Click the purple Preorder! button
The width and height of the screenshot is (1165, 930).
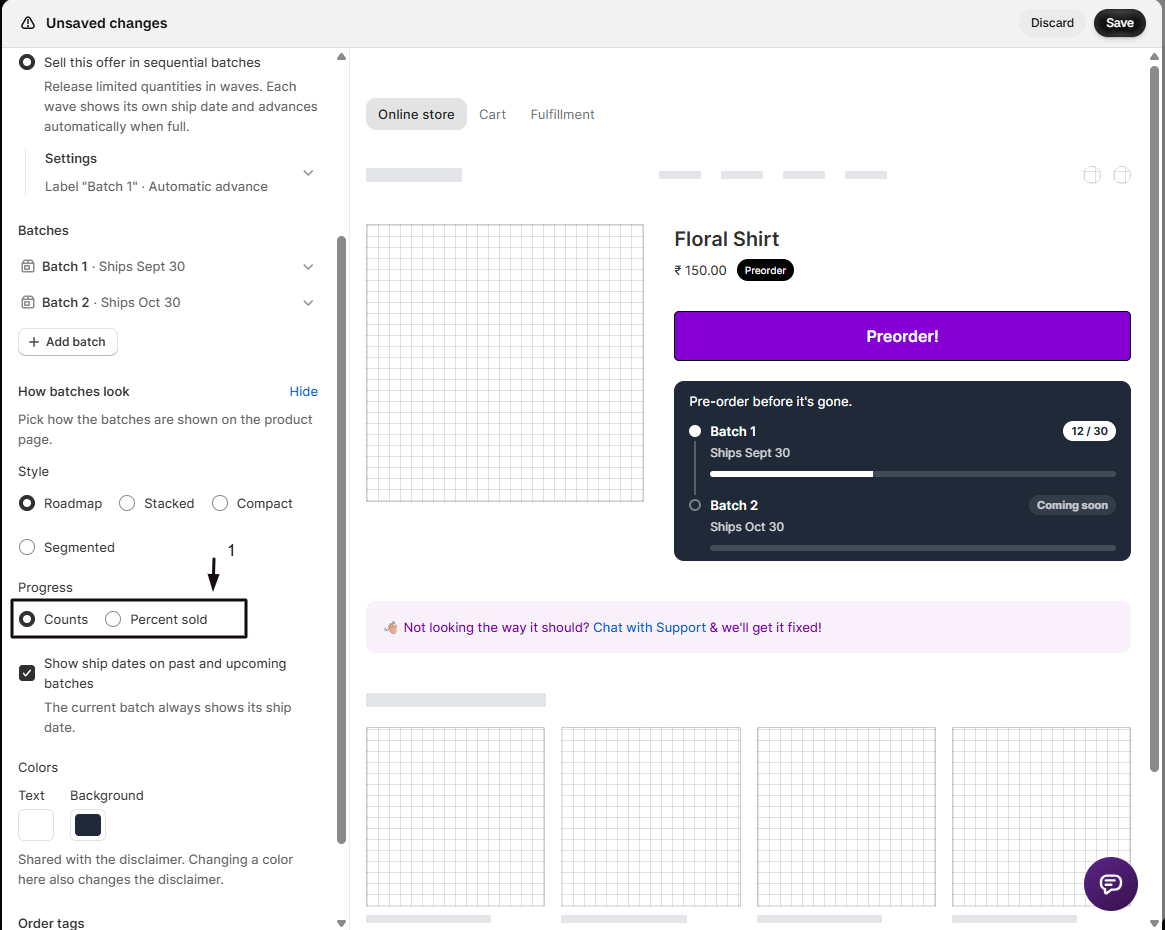[x=902, y=336]
